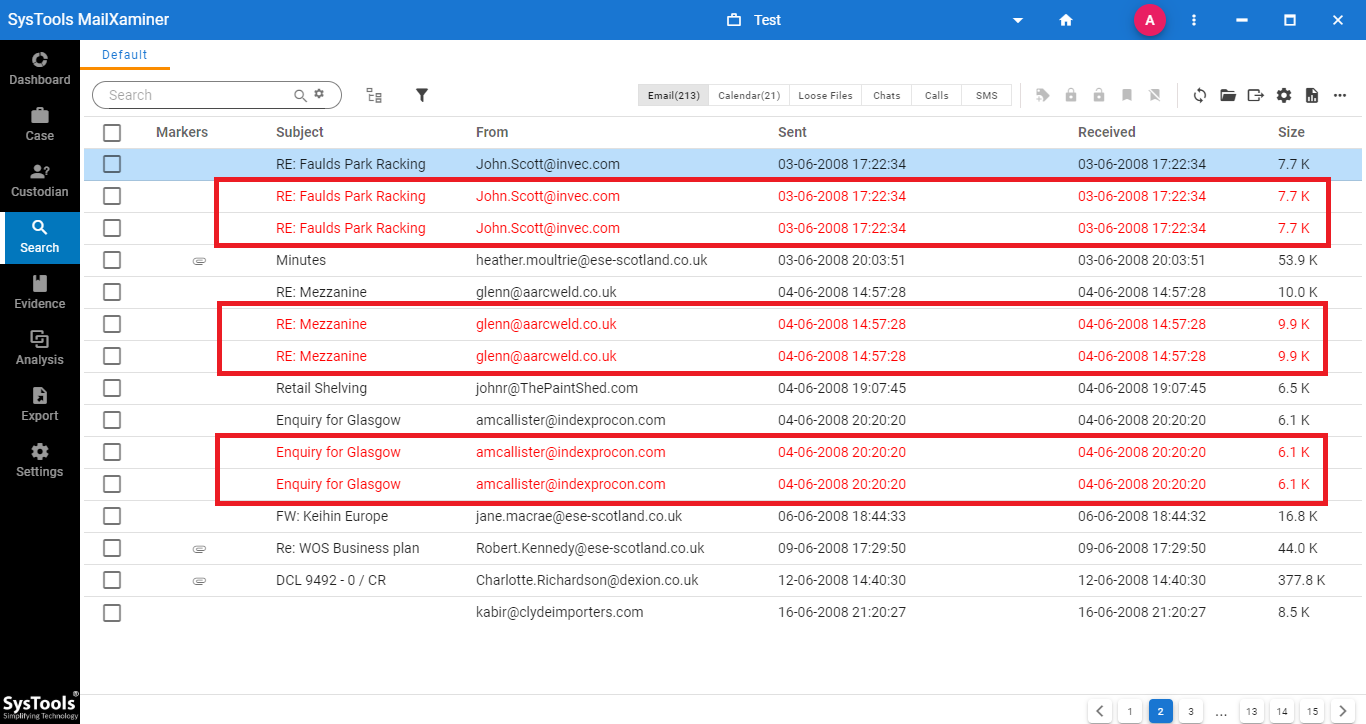Screen dimensions: 1366x724
Task: Sort by the Received column header
Action: 1107,132
